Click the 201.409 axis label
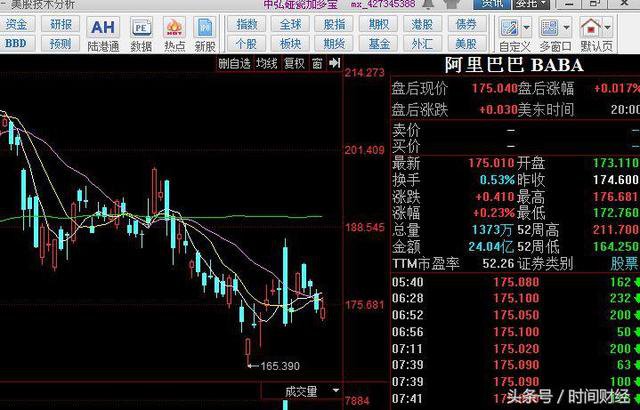This screenshot has width=640, height=410. pos(364,151)
